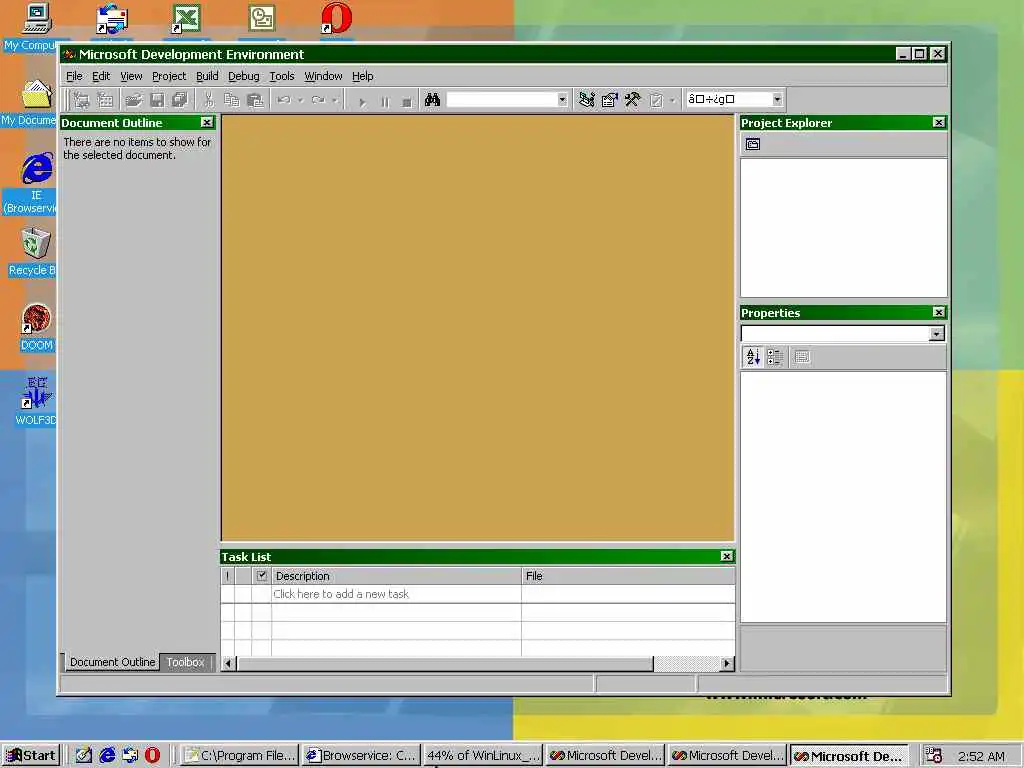Screen dimensions: 1024x768
Task: Click the Save toolbar icon
Action: pos(157,100)
